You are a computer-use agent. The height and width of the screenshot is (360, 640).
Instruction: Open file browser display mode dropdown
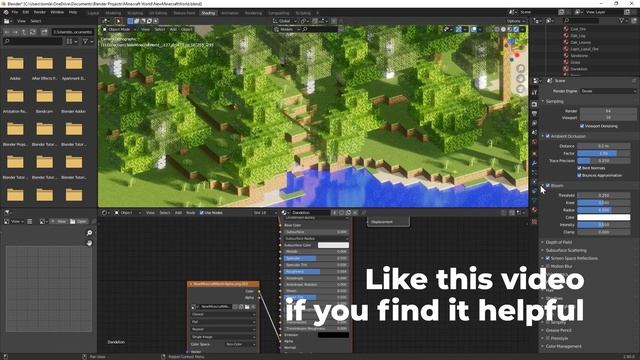(x=72, y=41)
